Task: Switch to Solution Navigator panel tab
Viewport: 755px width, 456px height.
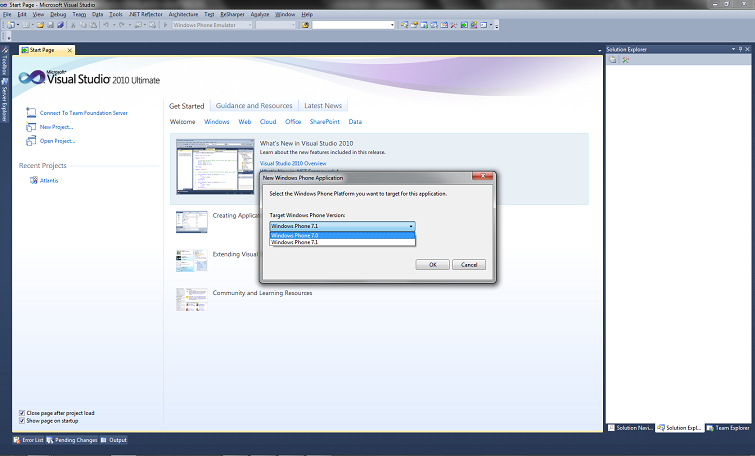Action: coord(630,428)
